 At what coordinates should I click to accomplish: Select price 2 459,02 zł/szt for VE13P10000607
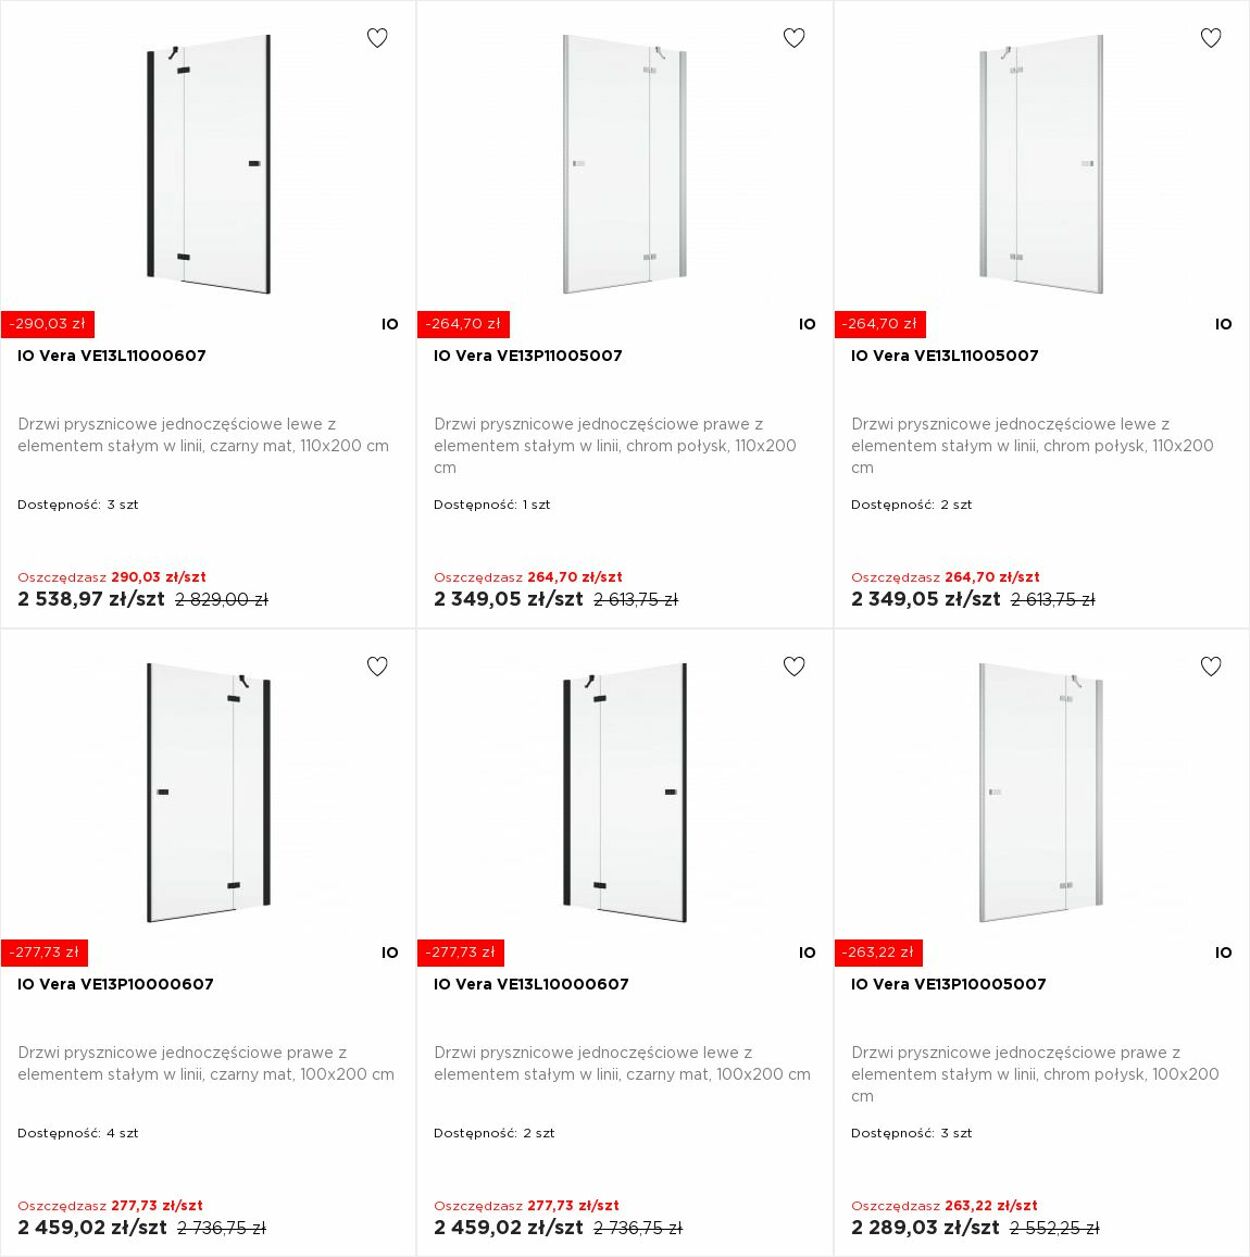(x=92, y=1227)
